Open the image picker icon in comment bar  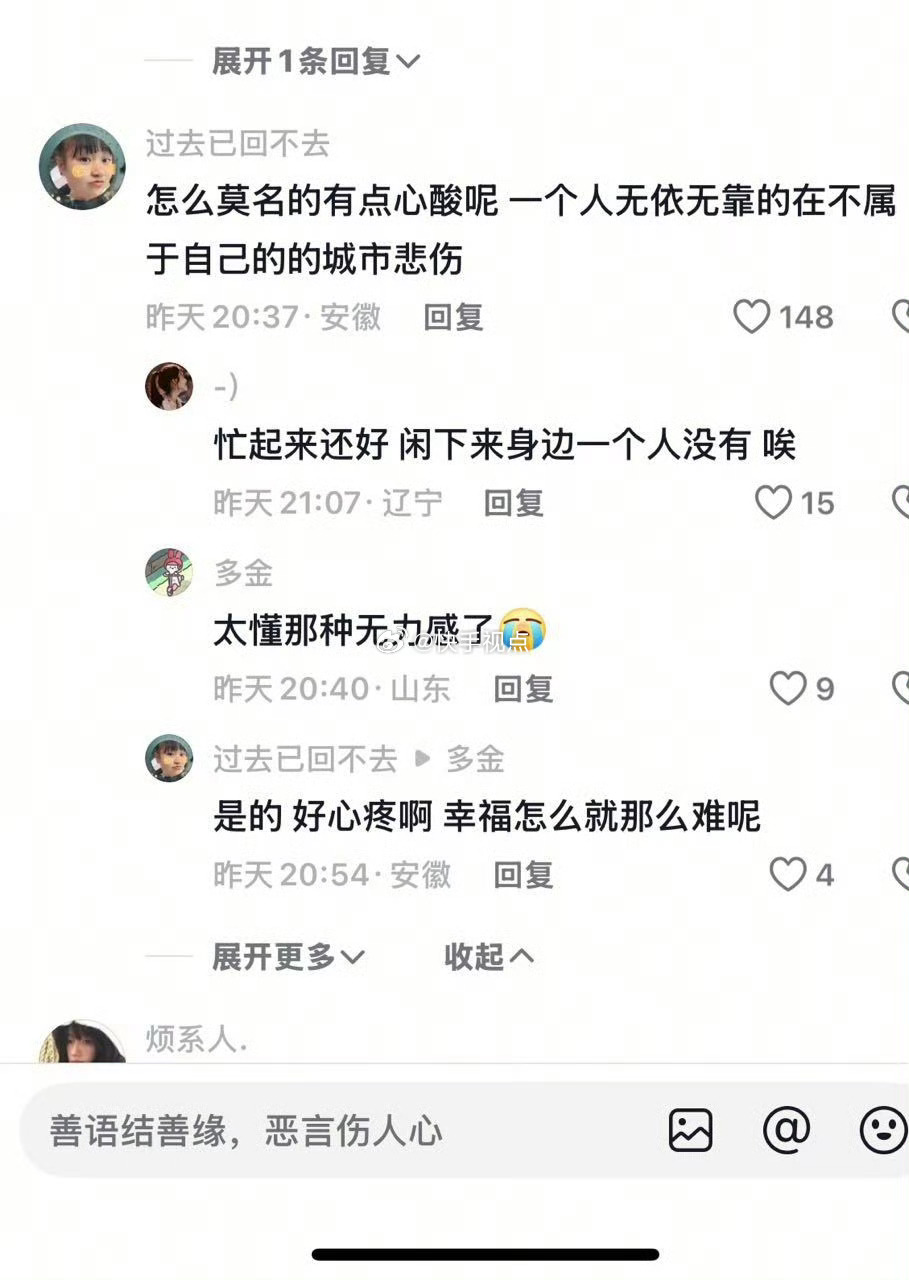(x=691, y=1130)
